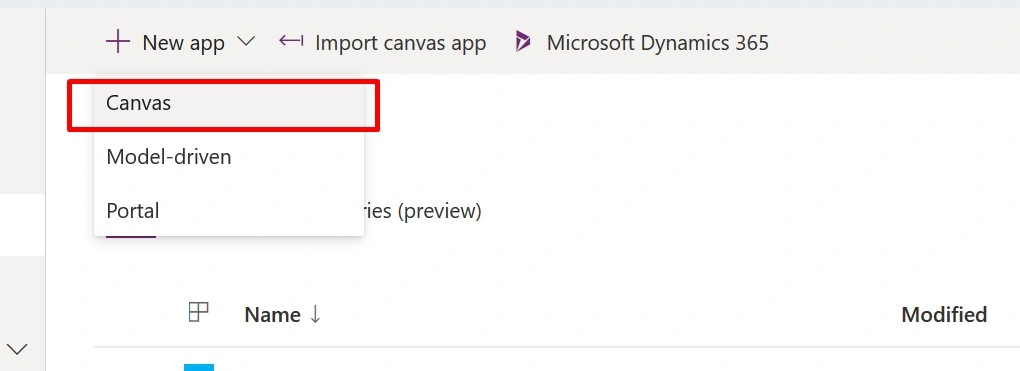Collapse the New app dropdown chevron
1020x371 pixels.
[246, 42]
